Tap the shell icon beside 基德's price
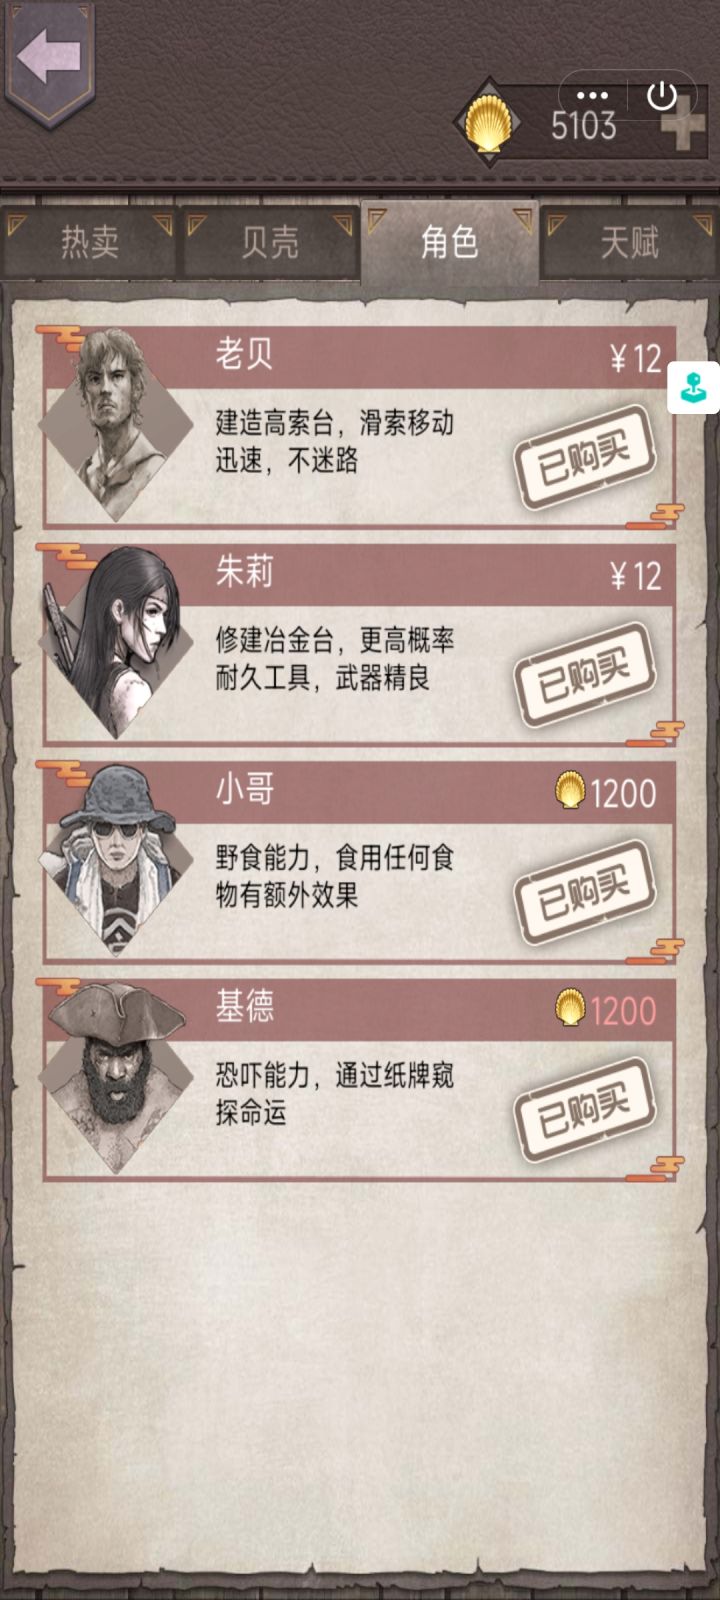 pyautogui.click(x=570, y=1009)
